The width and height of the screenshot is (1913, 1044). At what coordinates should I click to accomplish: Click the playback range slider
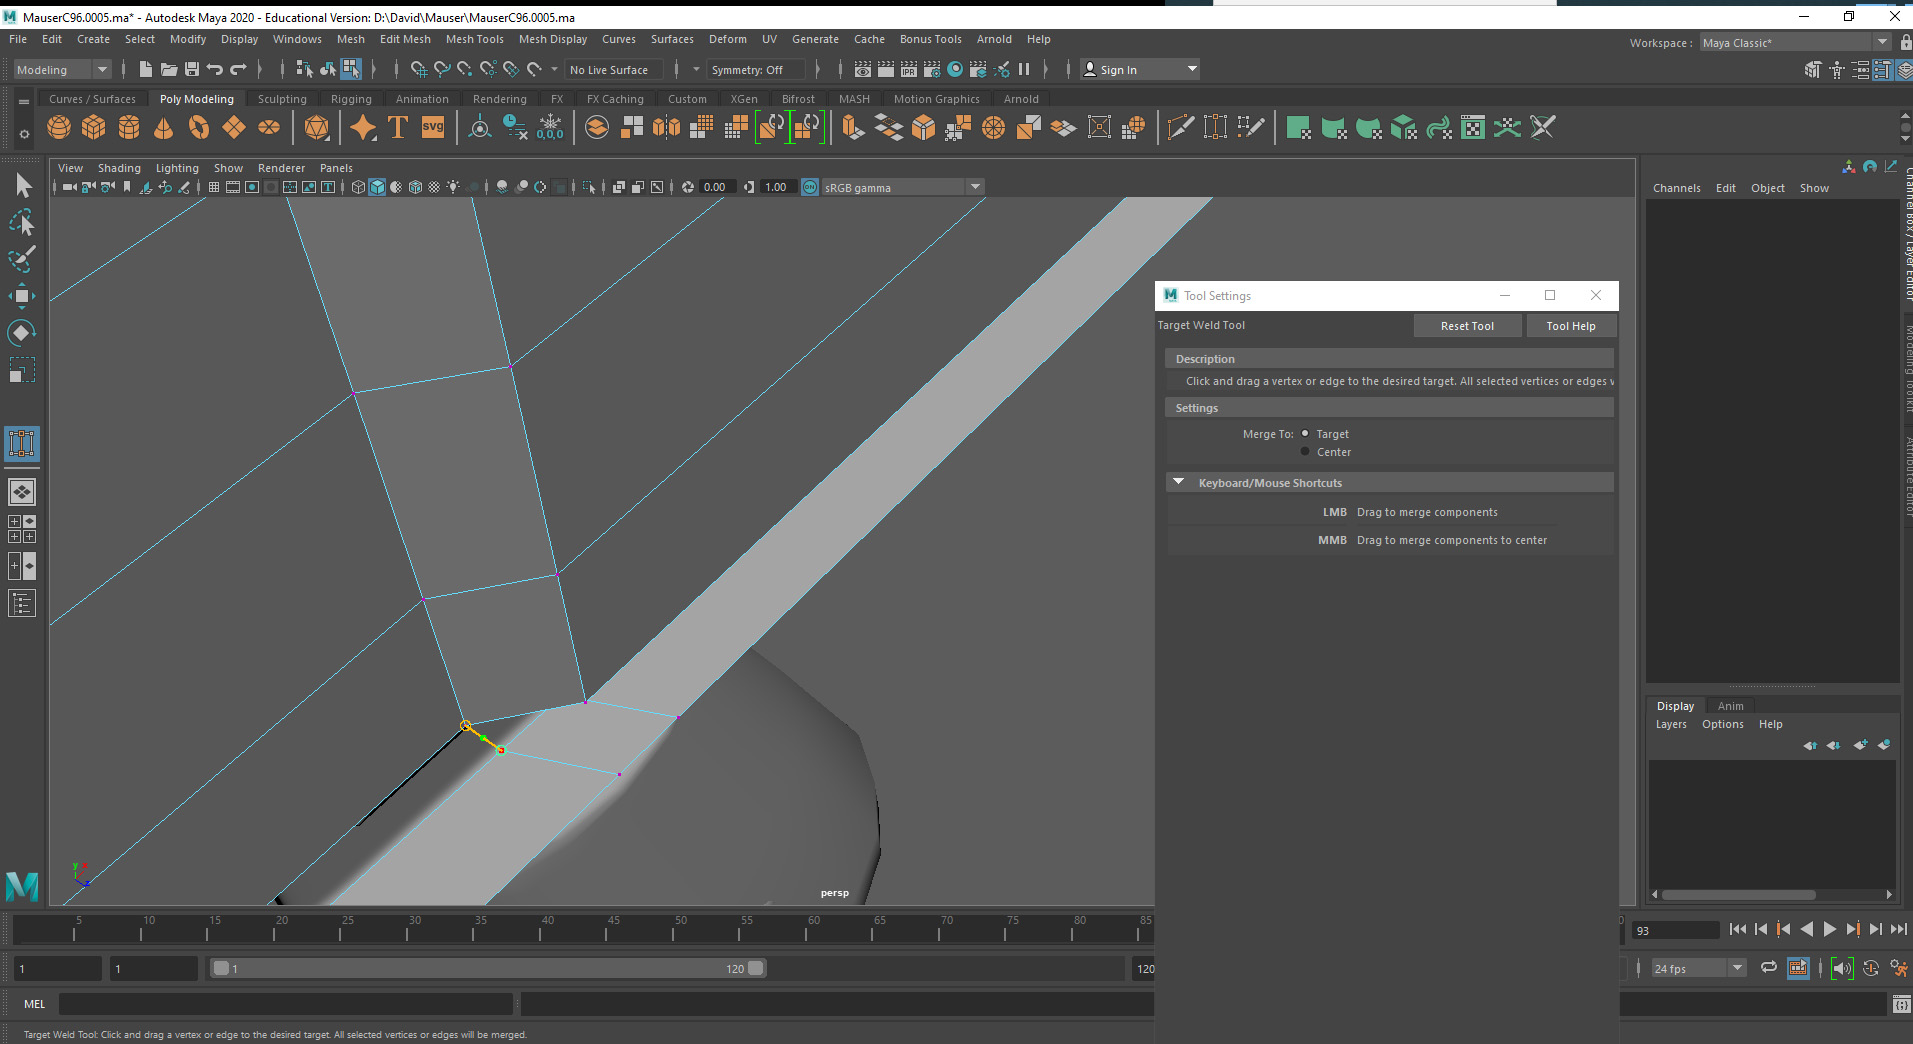[x=490, y=967]
